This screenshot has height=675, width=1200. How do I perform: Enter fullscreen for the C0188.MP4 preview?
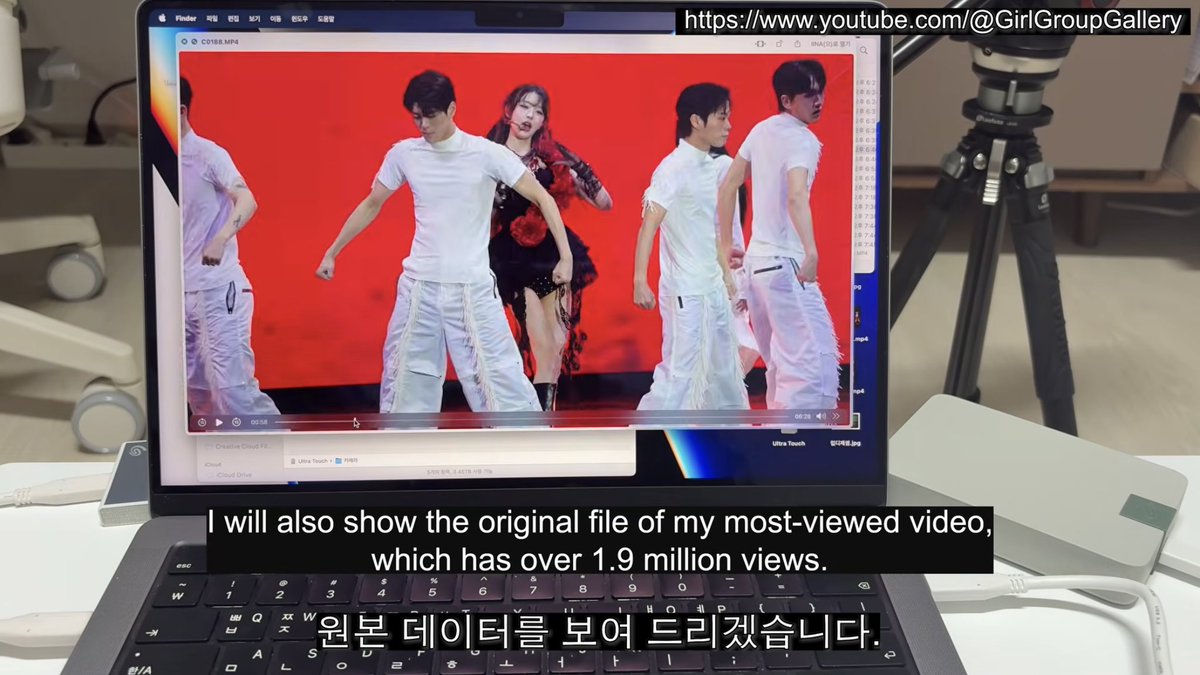(194, 41)
